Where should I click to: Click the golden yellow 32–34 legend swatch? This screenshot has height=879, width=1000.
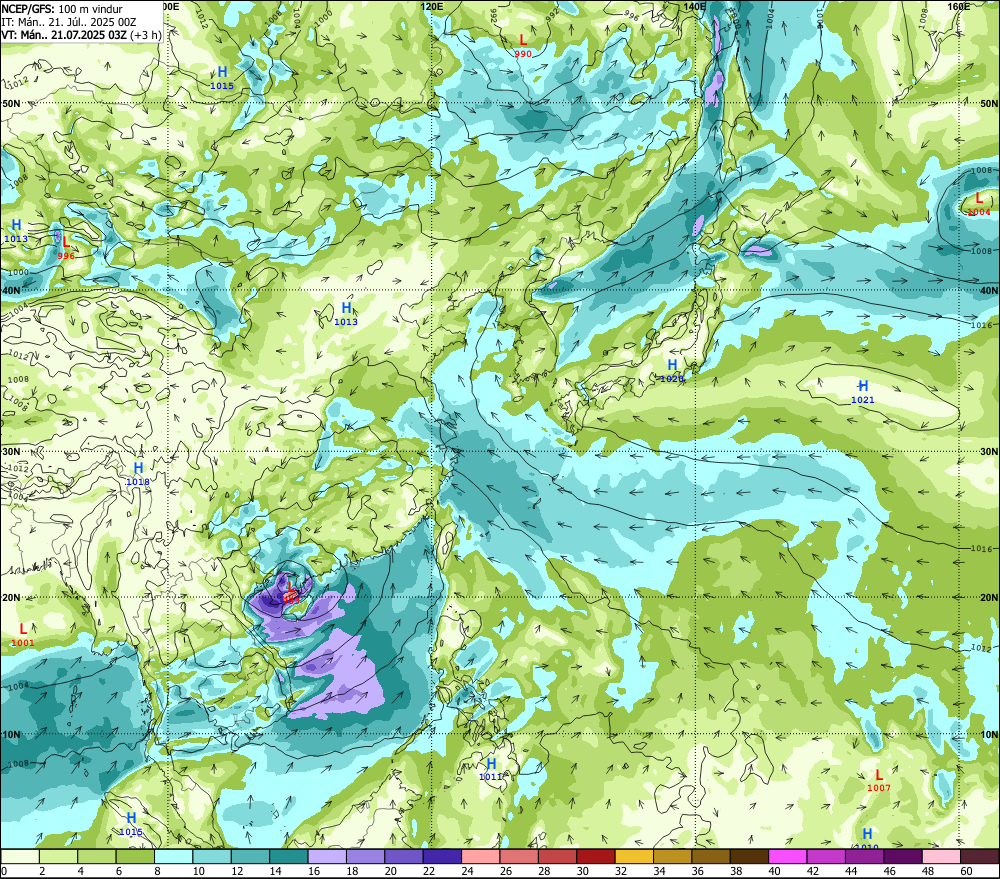click(634, 857)
